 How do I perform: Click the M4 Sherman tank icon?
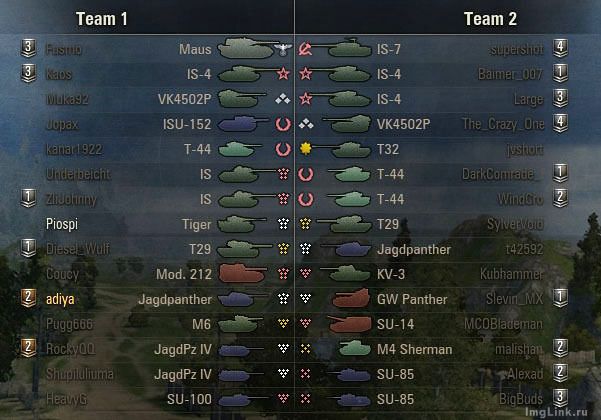click(355, 348)
